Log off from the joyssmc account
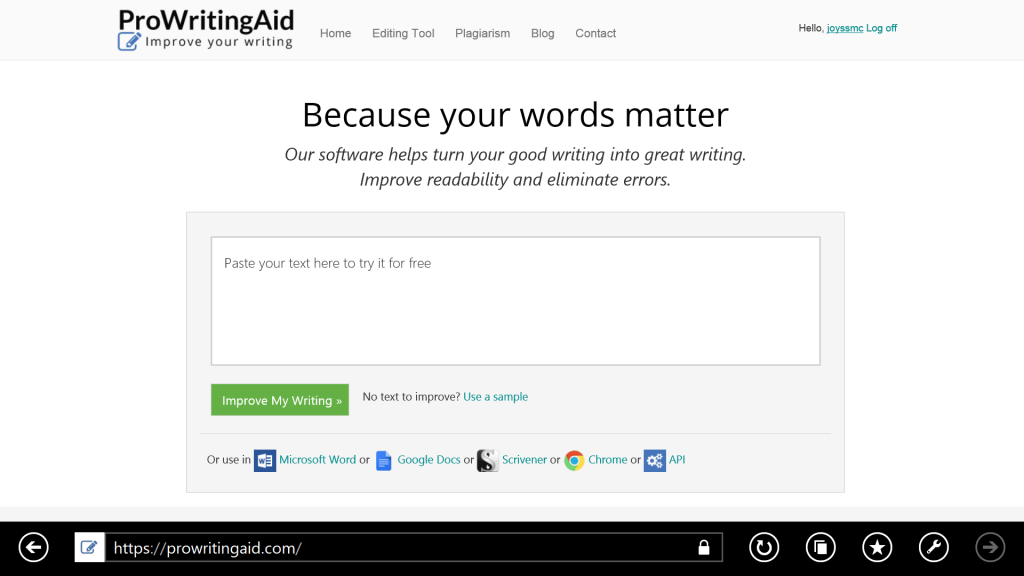Image resolution: width=1024 pixels, height=576 pixels. [881, 28]
